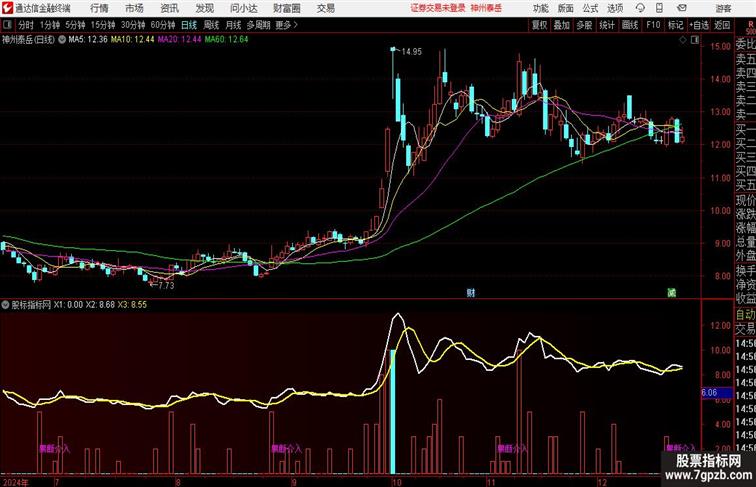Click the 神州泰岳(日线) chart title
Viewport: 756px width, 487px height.
tap(28, 40)
